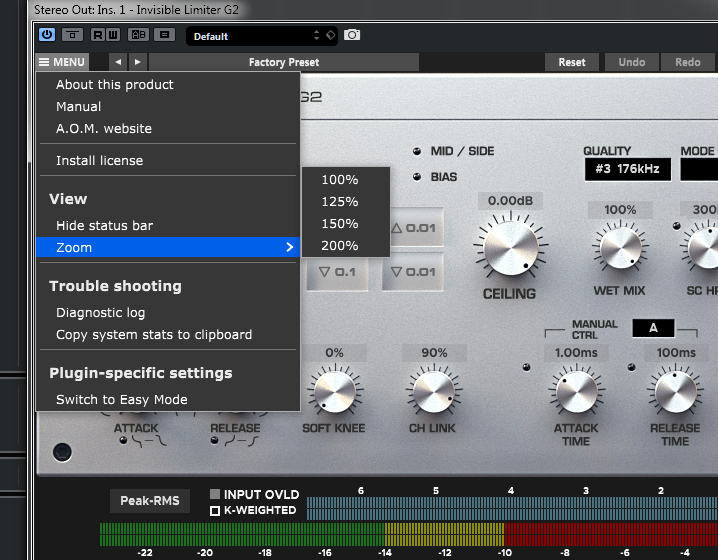
Task: Open About this product
Action: pyautogui.click(x=168, y=85)
